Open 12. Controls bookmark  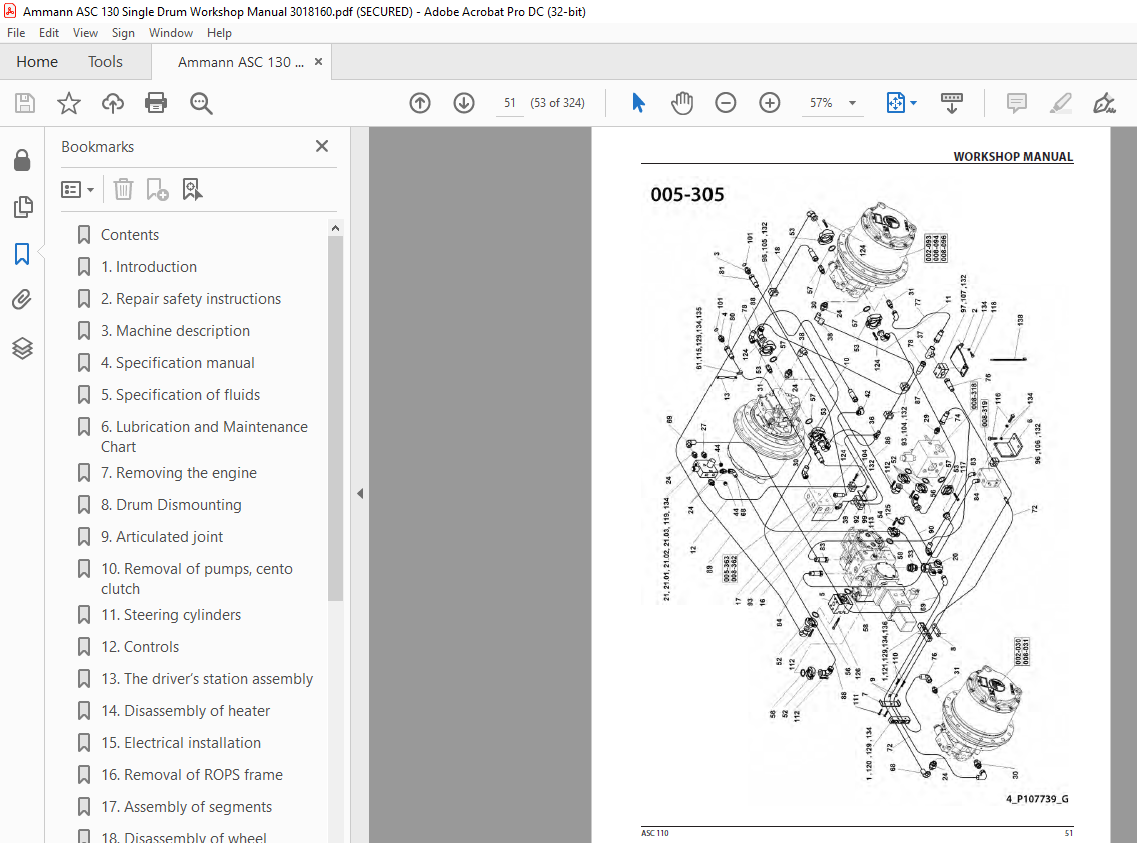(140, 647)
